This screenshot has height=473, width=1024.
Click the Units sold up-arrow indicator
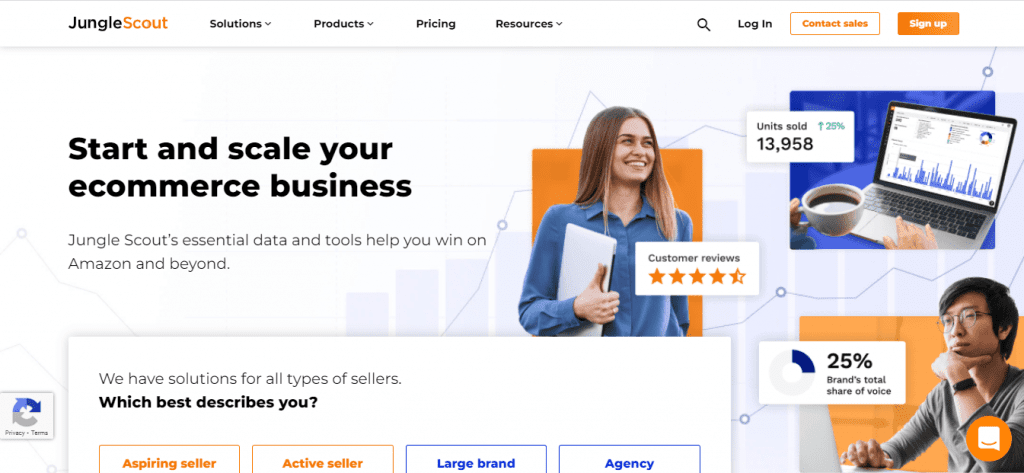[821, 126]
